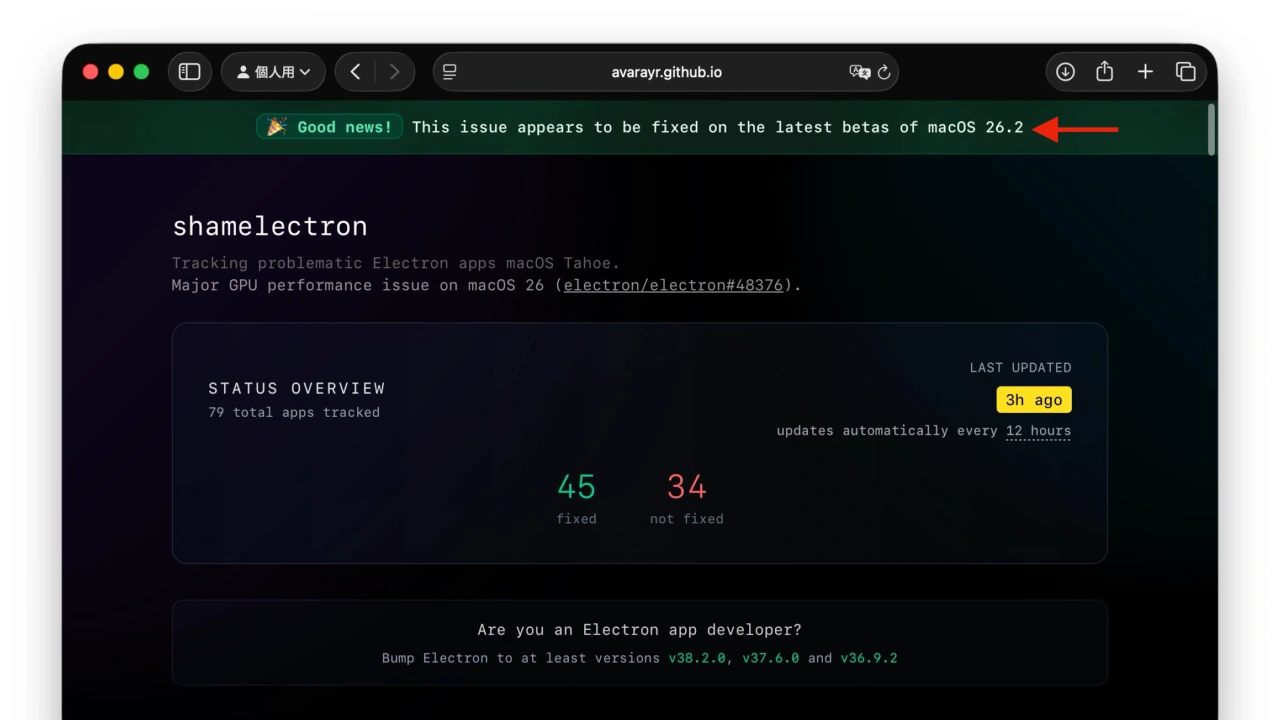Show the downloads list
The height and width of the screenshot is (720, 1280).
[x=1065, y=72]
